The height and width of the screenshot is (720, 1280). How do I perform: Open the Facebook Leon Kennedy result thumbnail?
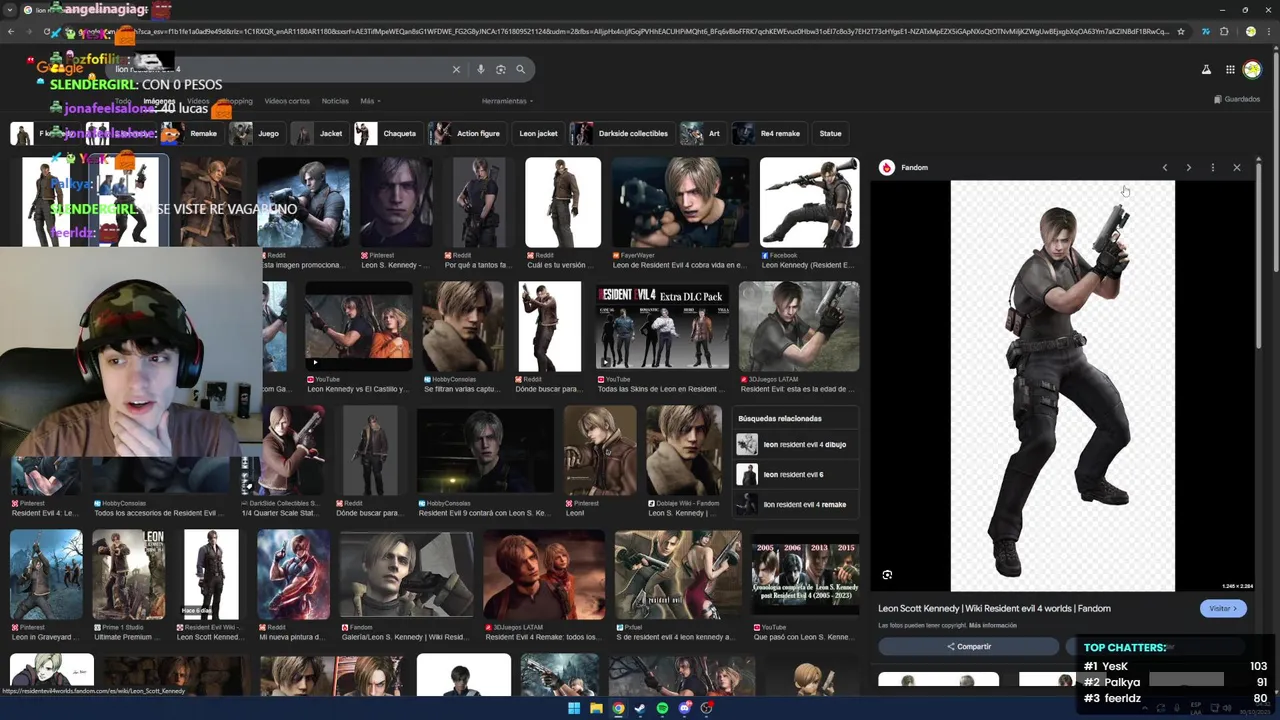(809, 203)
